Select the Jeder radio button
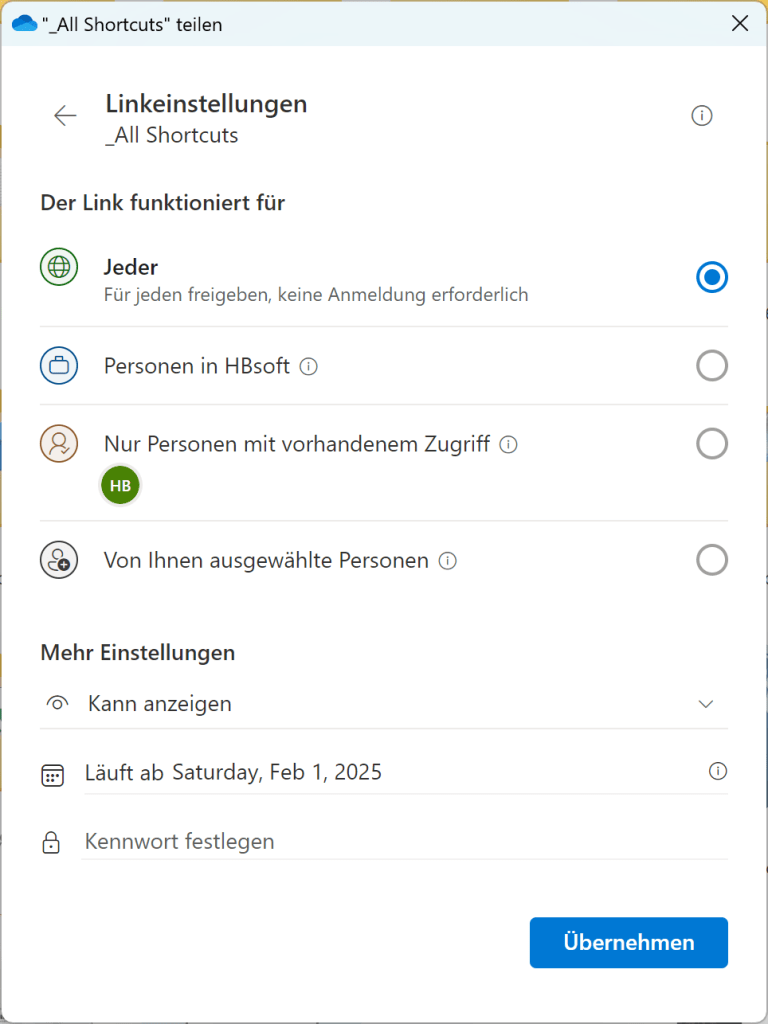Image resolution: width=768 pixels, height=1024 pixels. (x=712, y=277)
